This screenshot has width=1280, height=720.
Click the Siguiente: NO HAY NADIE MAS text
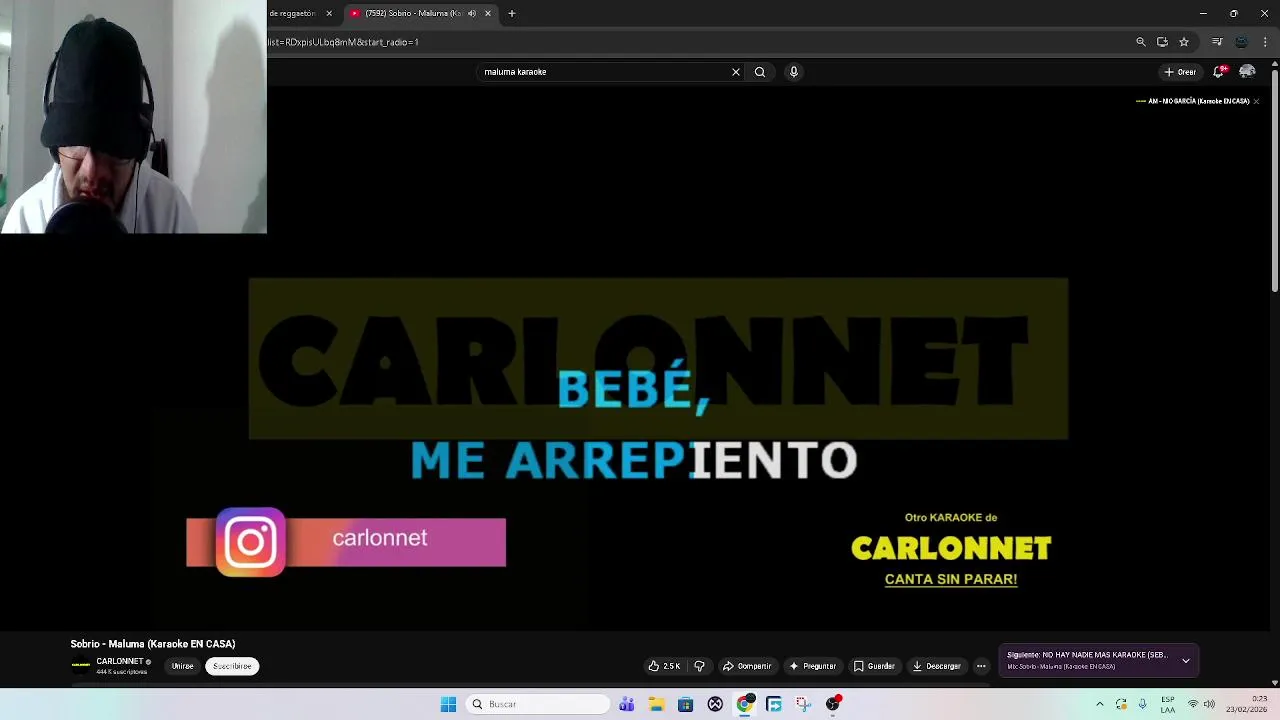1087,655
